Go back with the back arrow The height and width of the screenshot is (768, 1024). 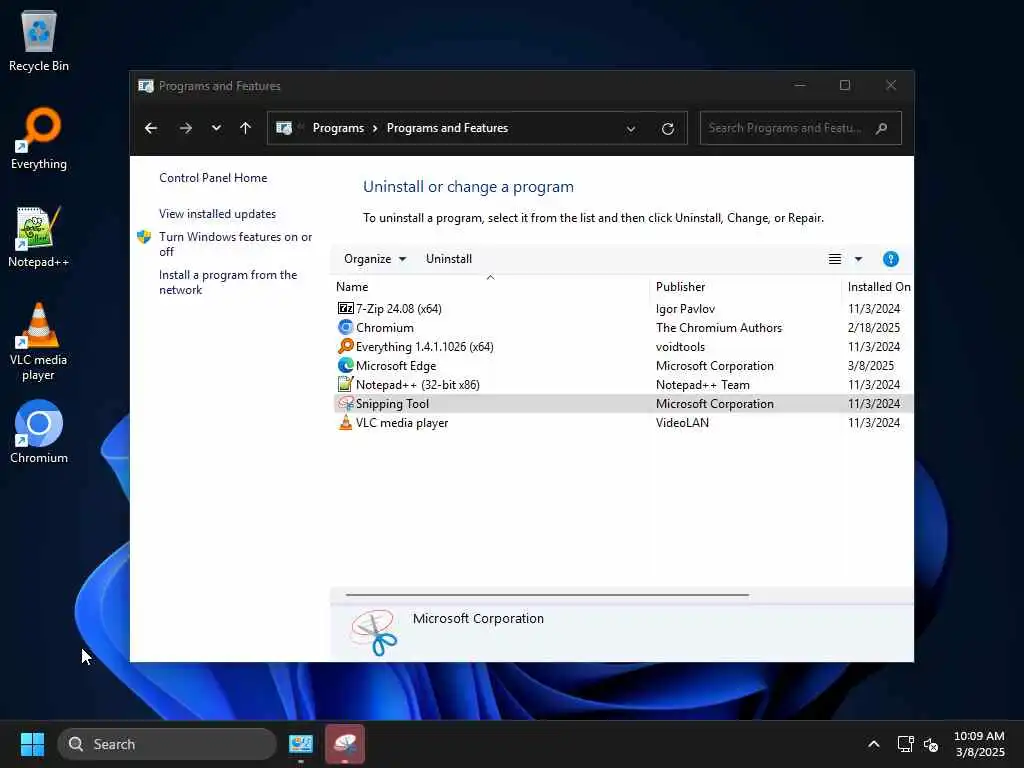coord(151,128)
